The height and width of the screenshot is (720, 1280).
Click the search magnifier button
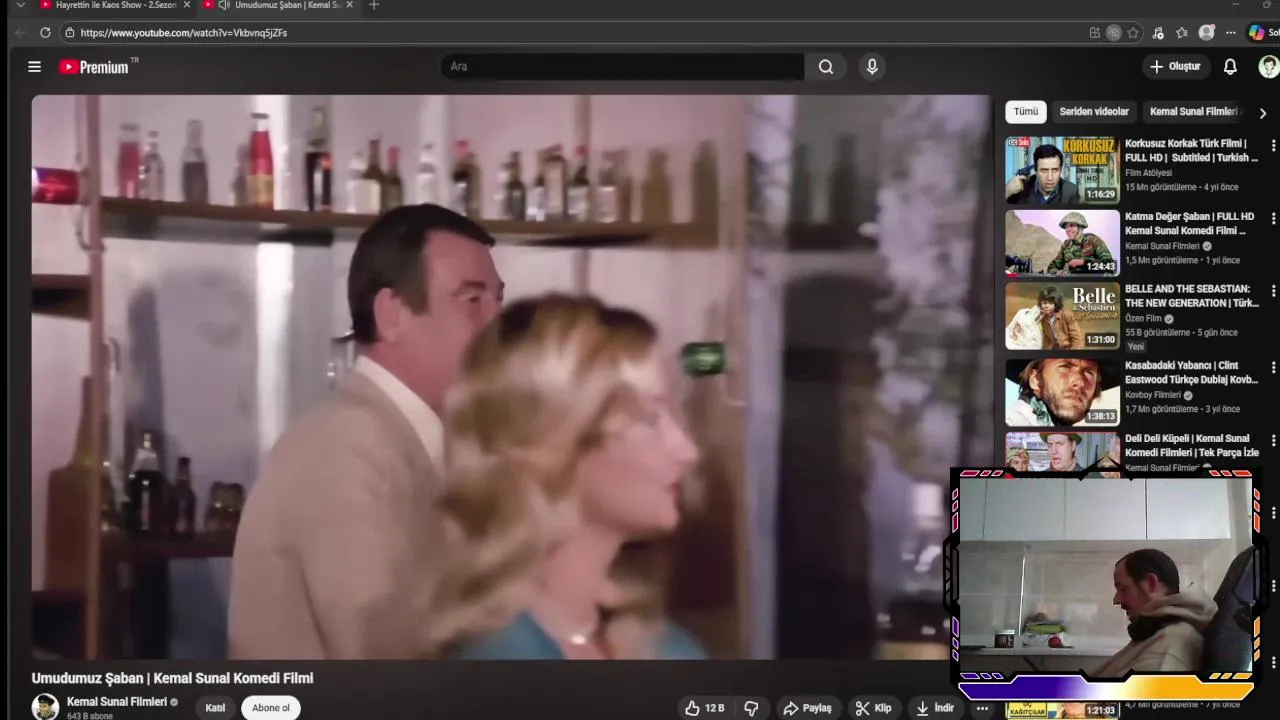point(826,67)
